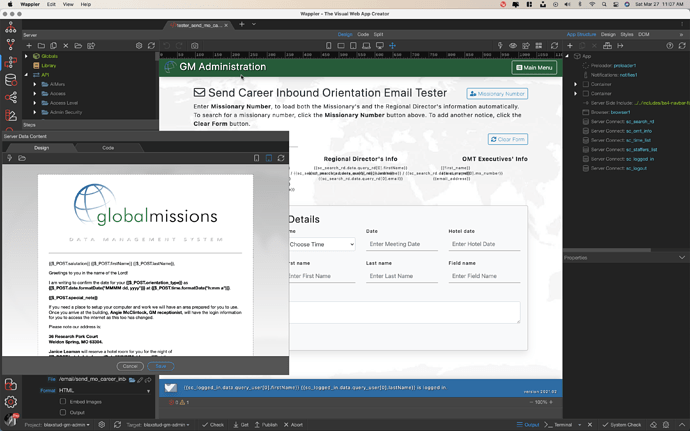
Task: Select laptop viewport icon
Action: tap(366, 45)
